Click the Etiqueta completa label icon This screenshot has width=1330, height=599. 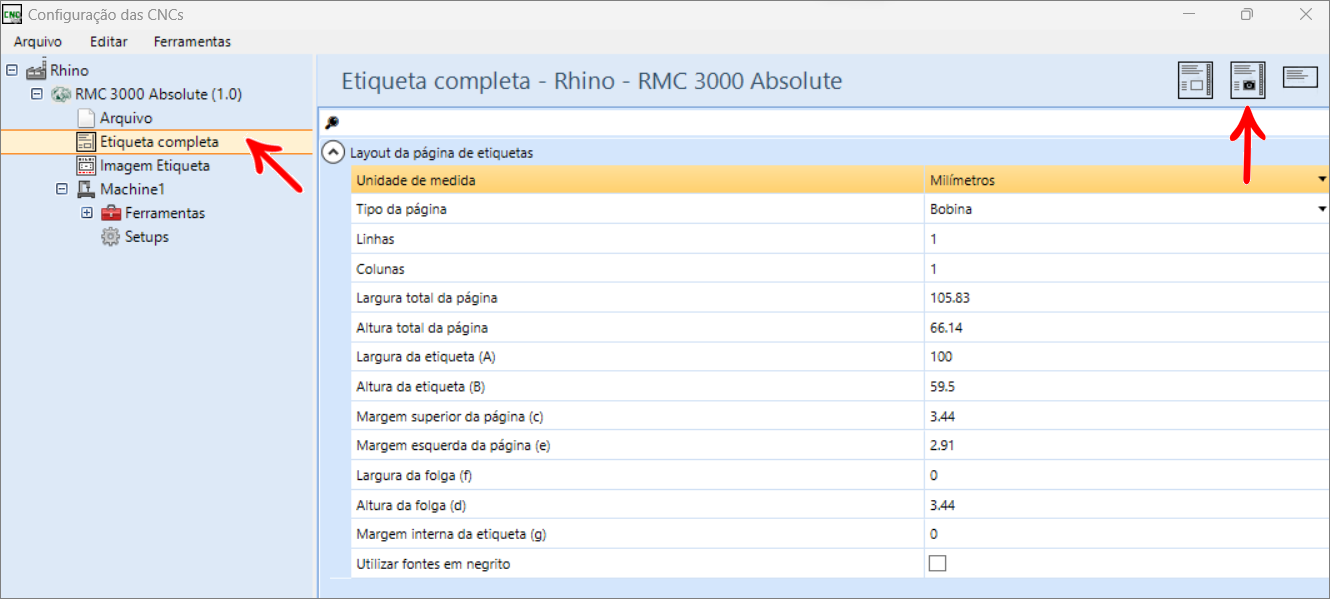click(x=86, y=142)
